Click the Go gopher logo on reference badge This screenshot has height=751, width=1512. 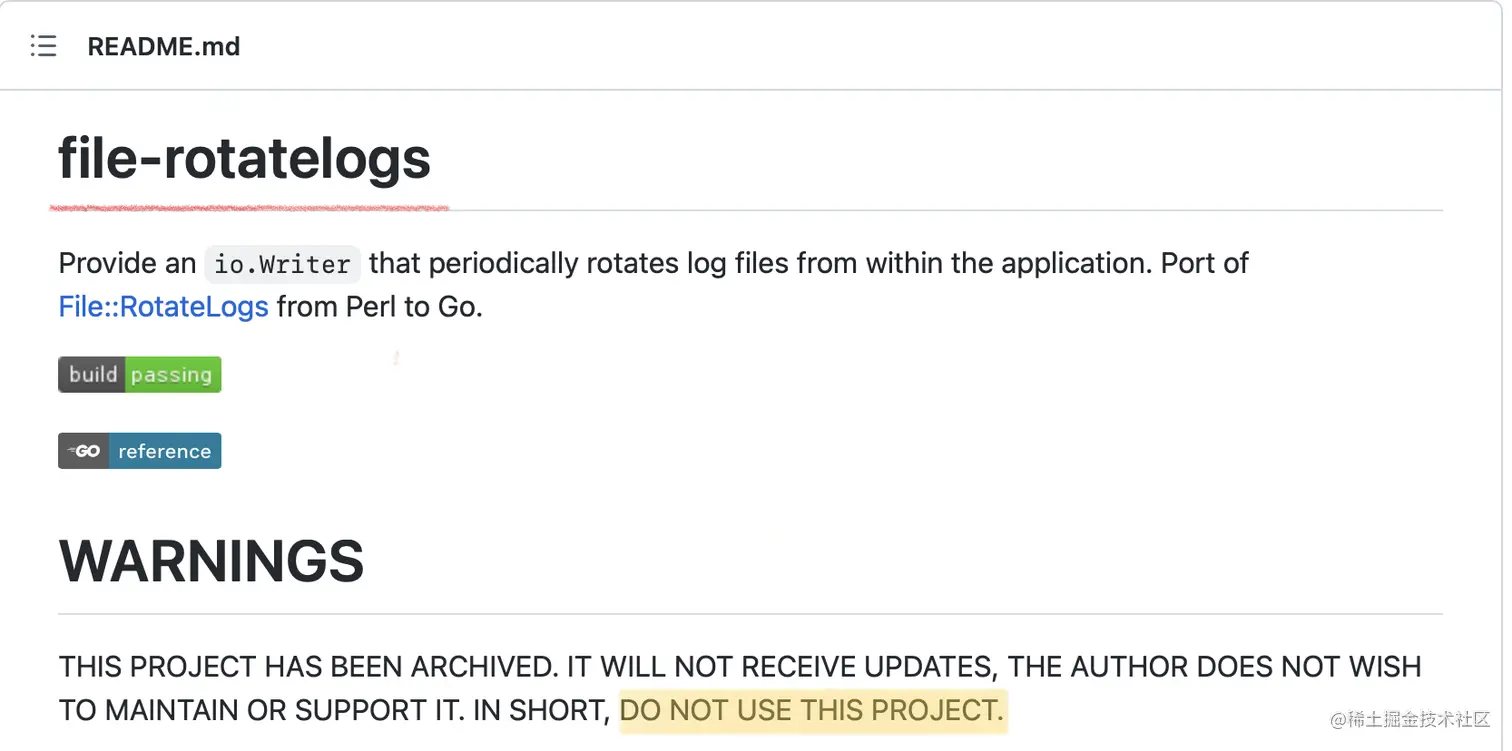coord(84,451)
